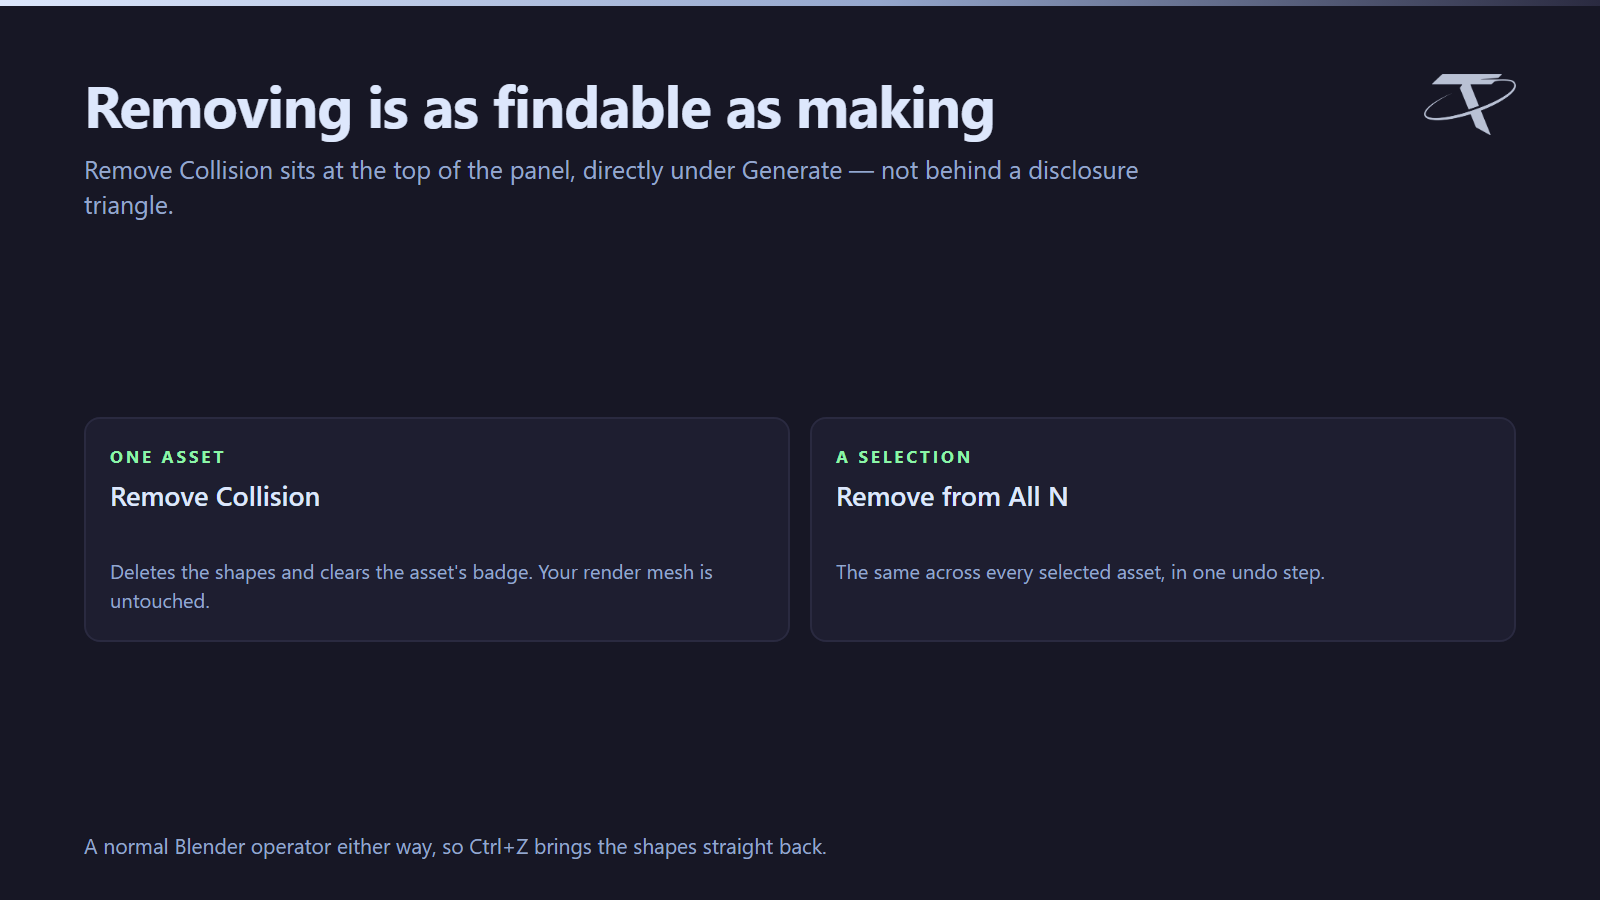
Task: Open the A SELECTION card
Action: click(1163, 529)
